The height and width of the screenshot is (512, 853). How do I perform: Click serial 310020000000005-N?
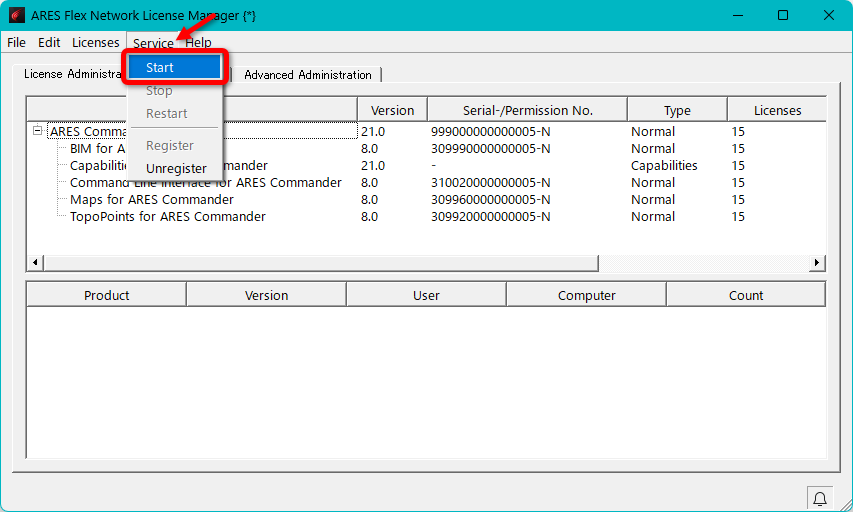click(491, 182)
